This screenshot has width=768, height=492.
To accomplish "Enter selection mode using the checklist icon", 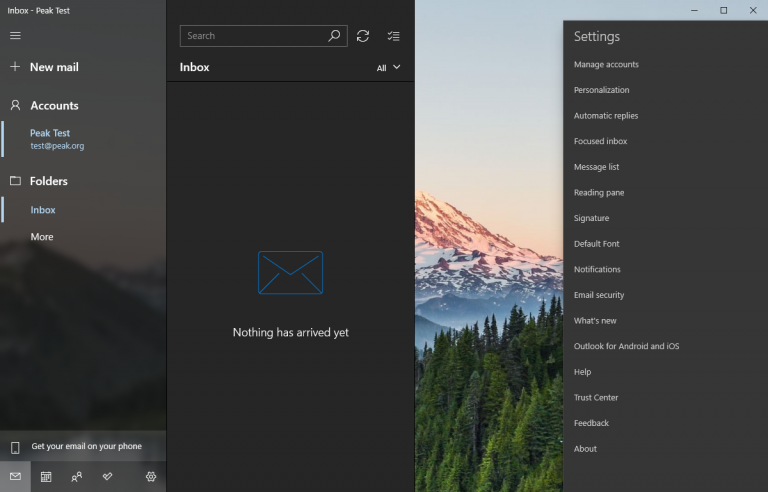I will (393, 36).
